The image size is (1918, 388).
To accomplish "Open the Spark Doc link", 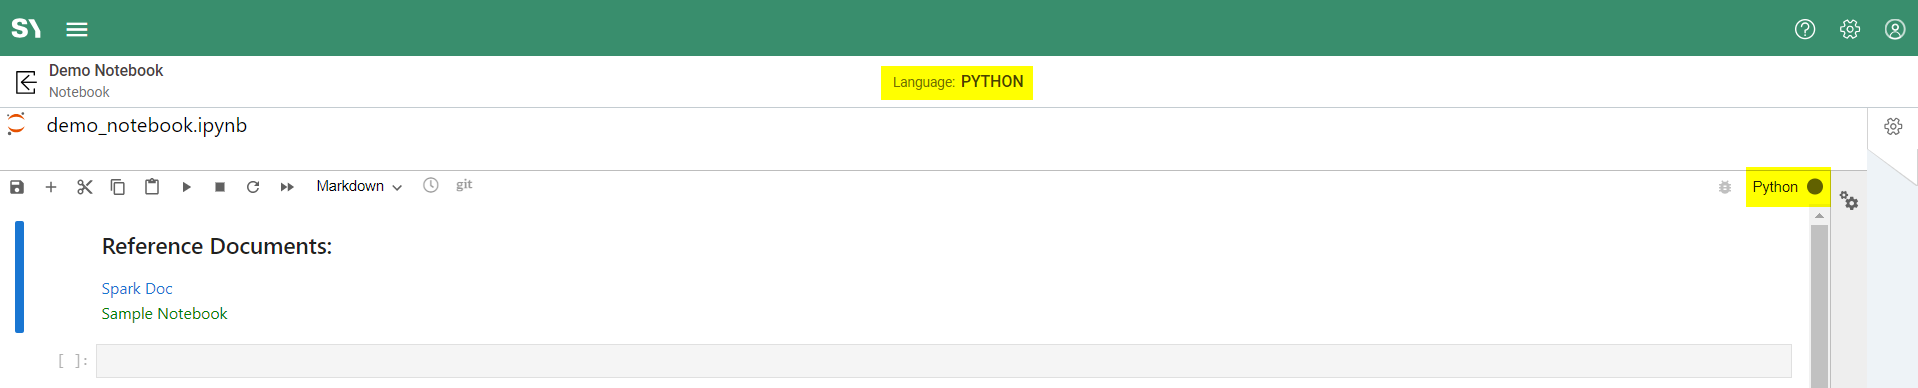I will coord(137,288).
